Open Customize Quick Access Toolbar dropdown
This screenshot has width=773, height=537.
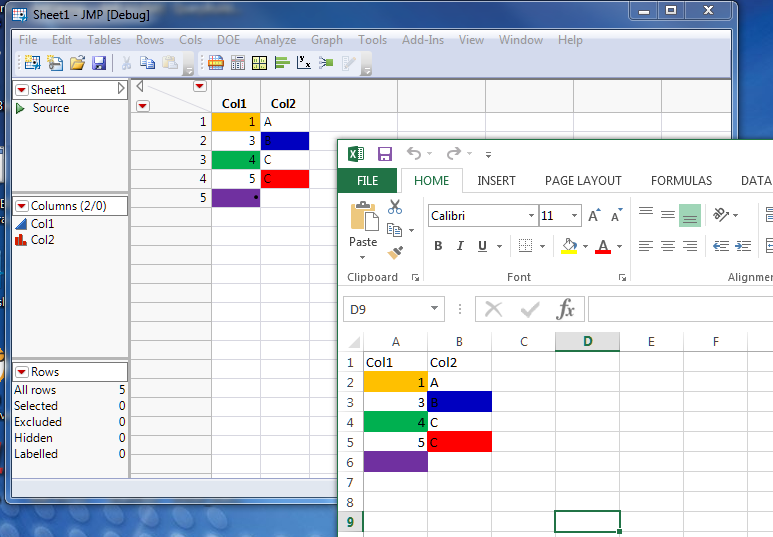tap(488, 154)
